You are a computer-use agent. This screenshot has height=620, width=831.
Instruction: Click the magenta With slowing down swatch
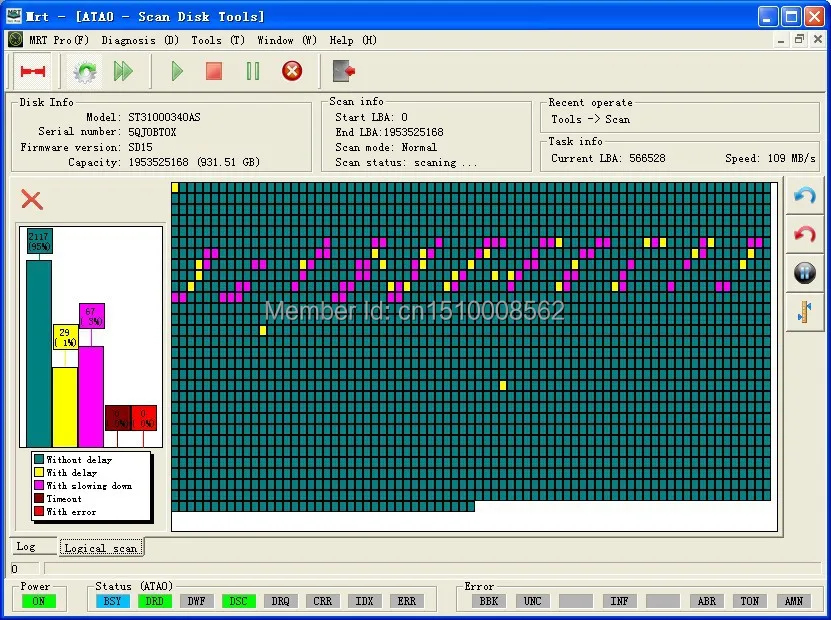[39, 485]
